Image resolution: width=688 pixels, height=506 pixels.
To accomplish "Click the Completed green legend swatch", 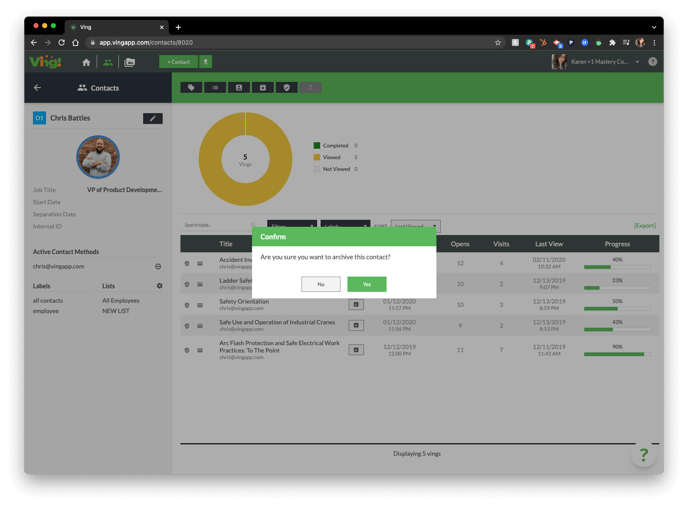I will pyautogui.click(x=317, y=145).
